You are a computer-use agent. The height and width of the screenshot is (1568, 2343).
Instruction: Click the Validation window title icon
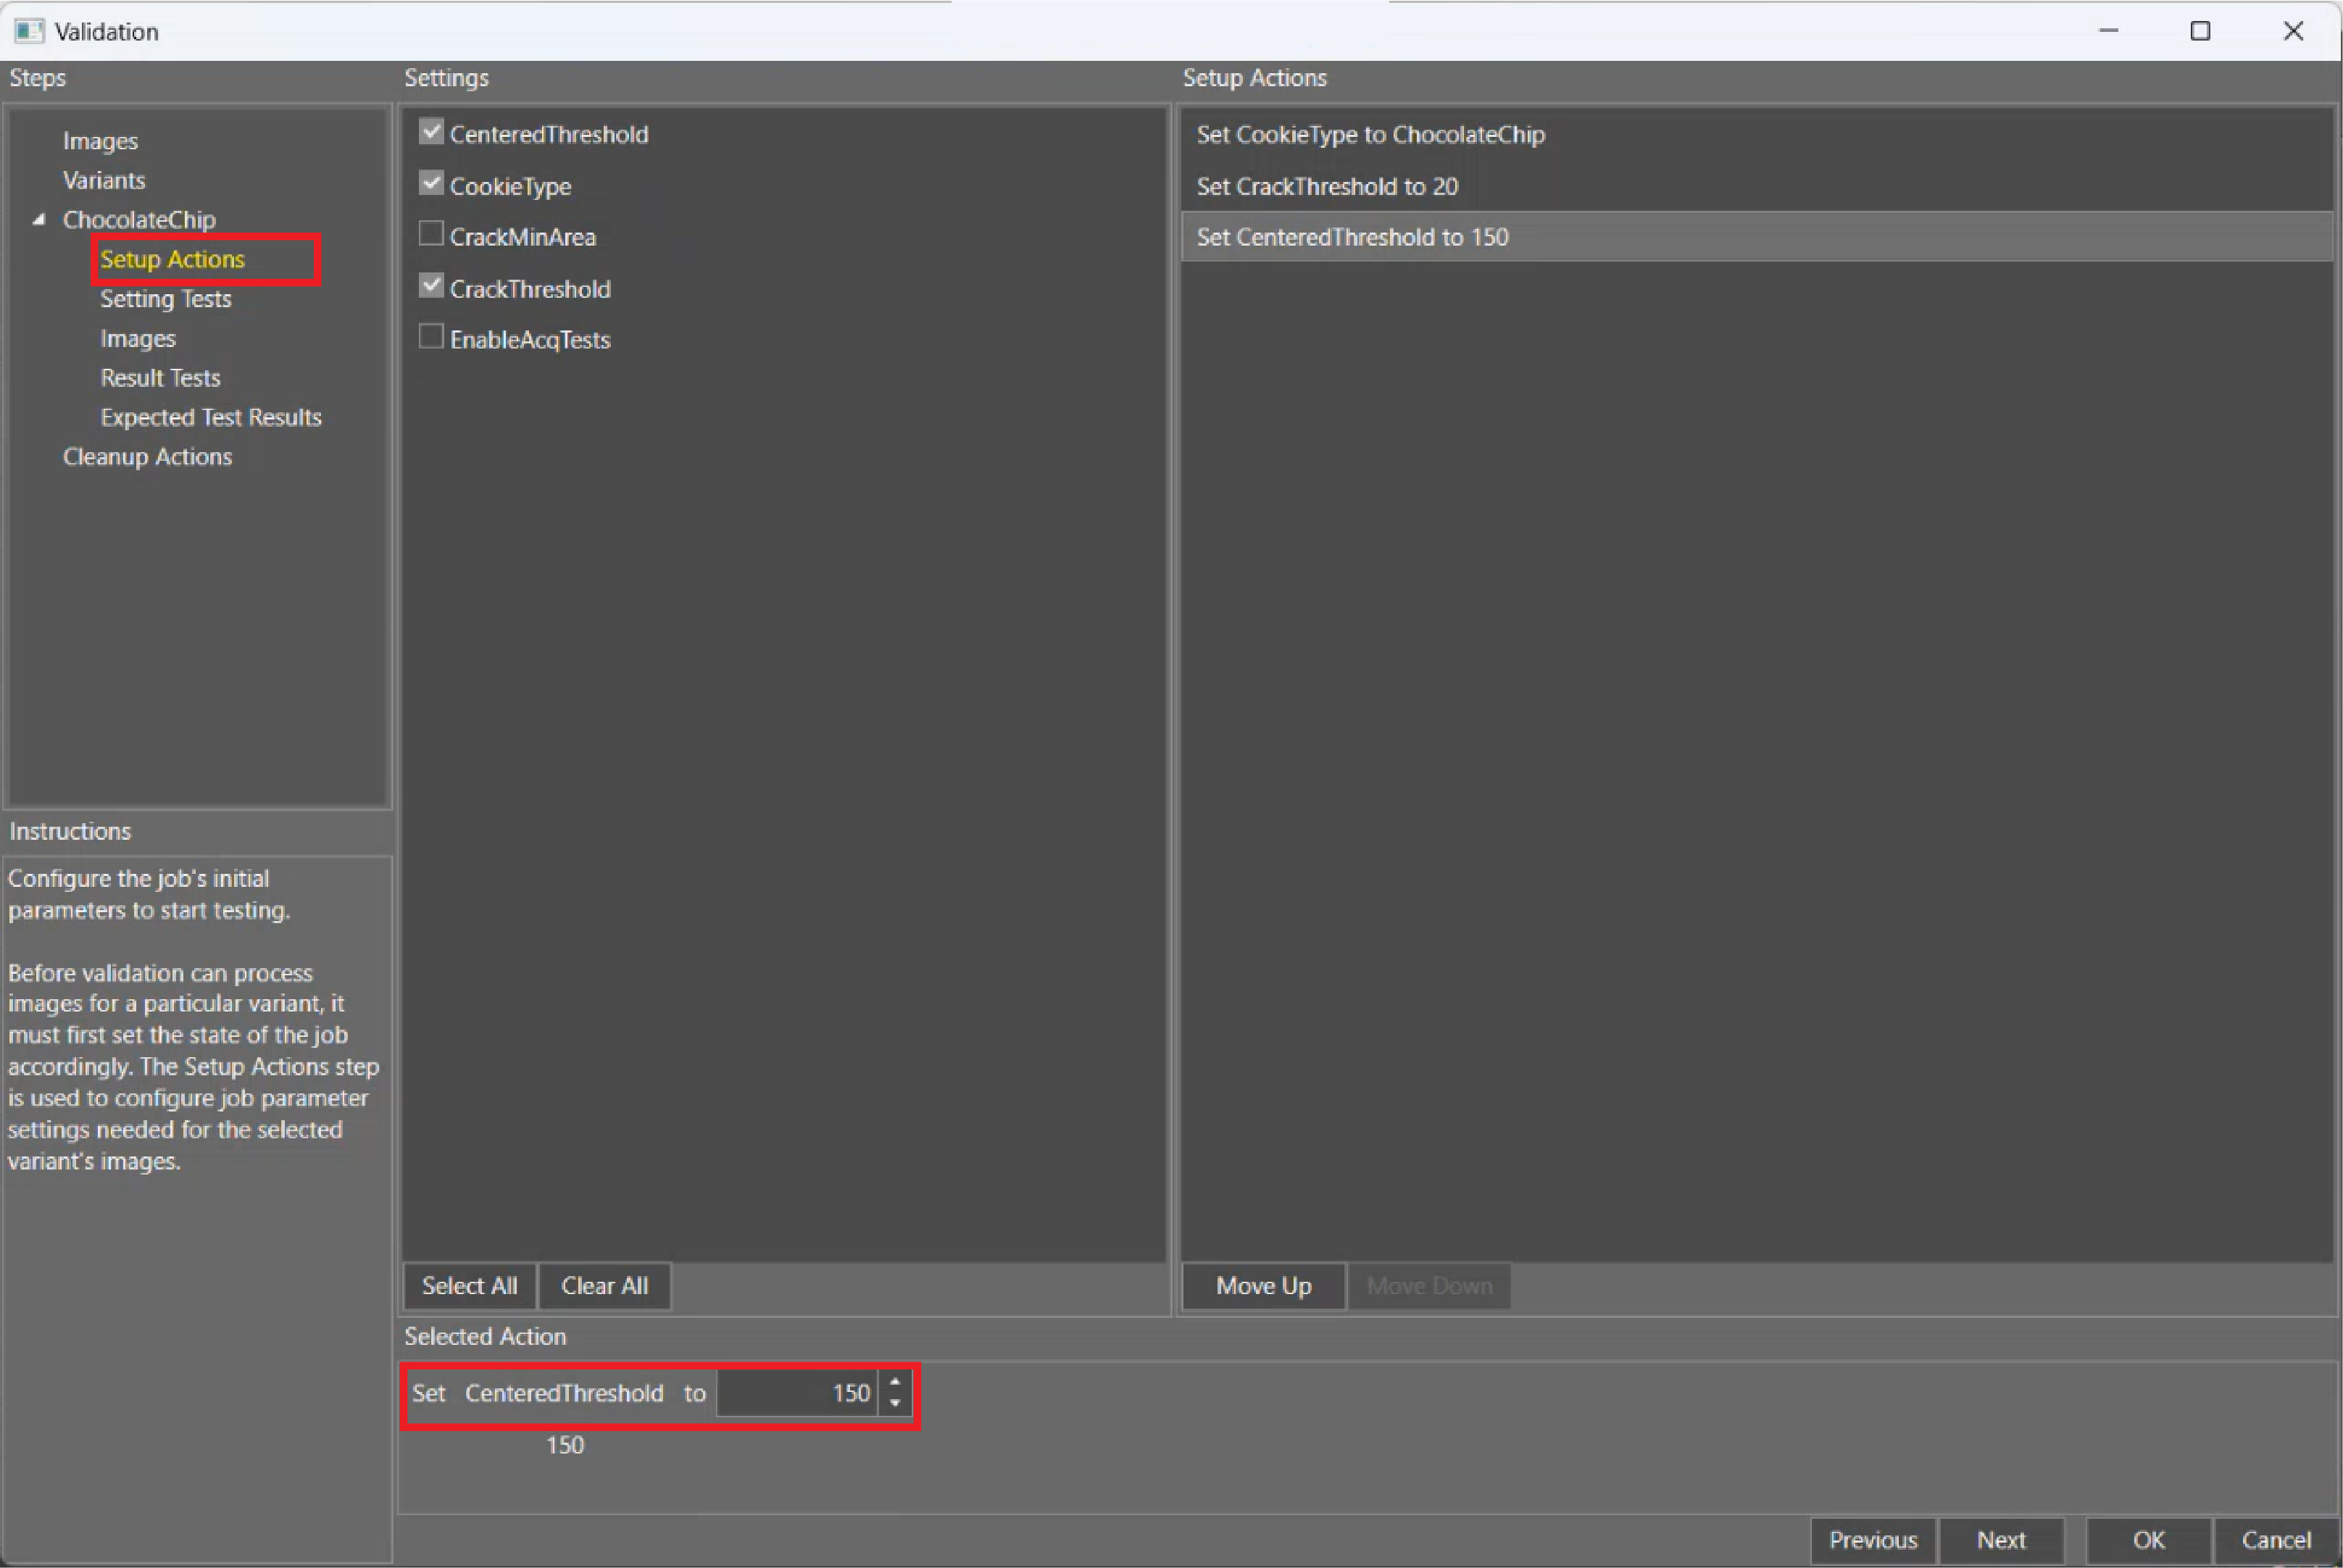[x=29, y=31]
